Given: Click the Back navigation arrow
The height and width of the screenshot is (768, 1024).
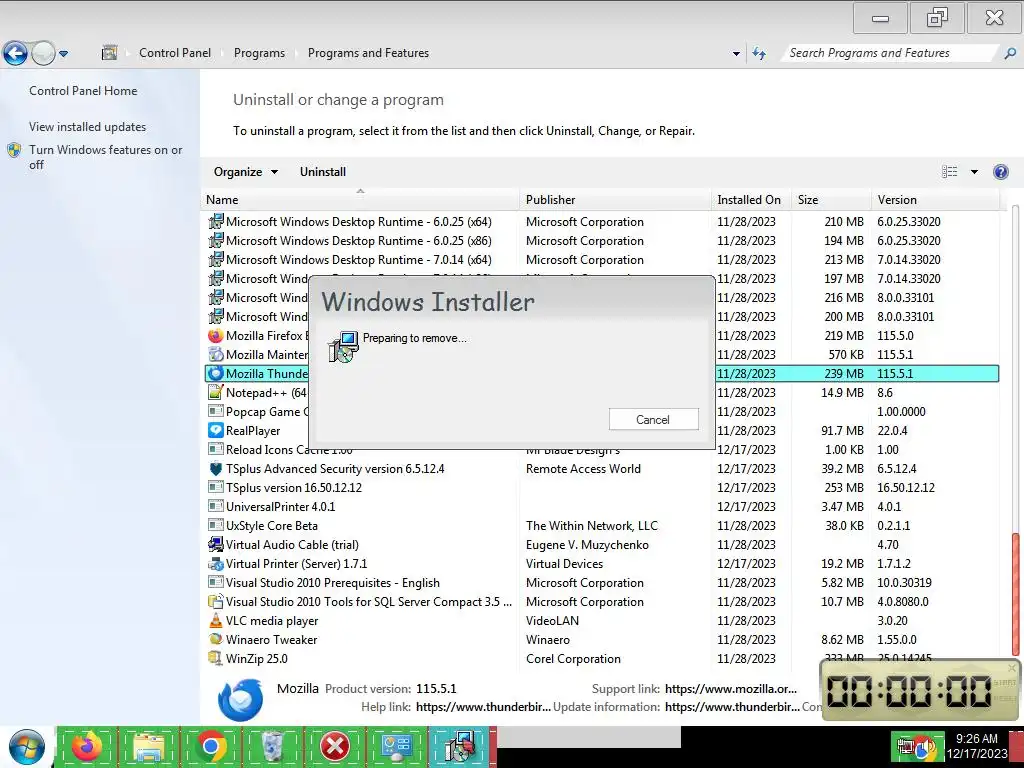Looking at the screenshot, I should (15, 53).
